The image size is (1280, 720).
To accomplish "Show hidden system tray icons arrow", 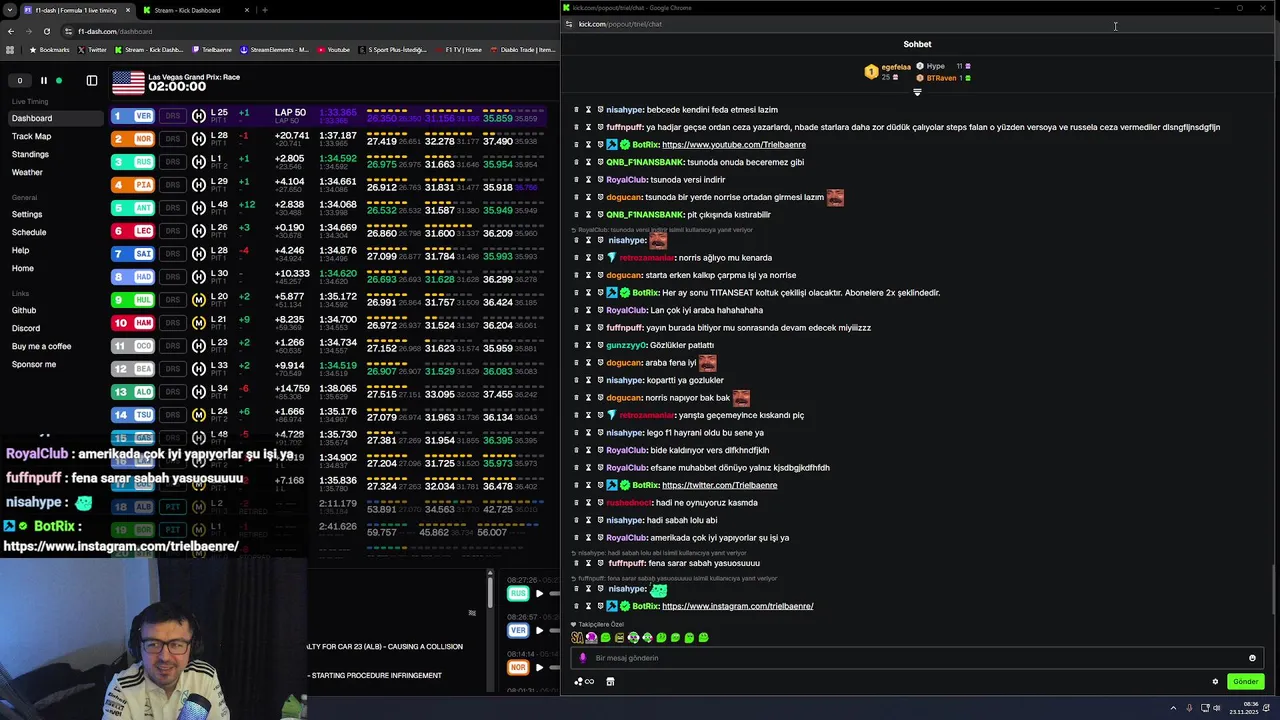I will pos(1173,708).
